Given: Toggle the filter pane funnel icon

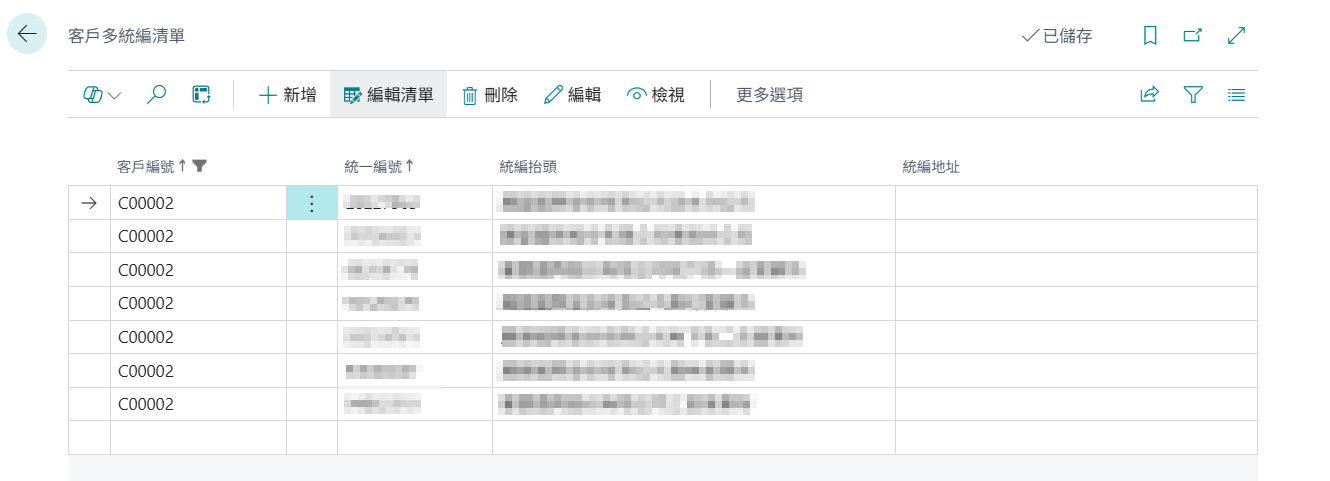Looking at the screenshot, I should pyautogui.click(x=1193, y=95).
